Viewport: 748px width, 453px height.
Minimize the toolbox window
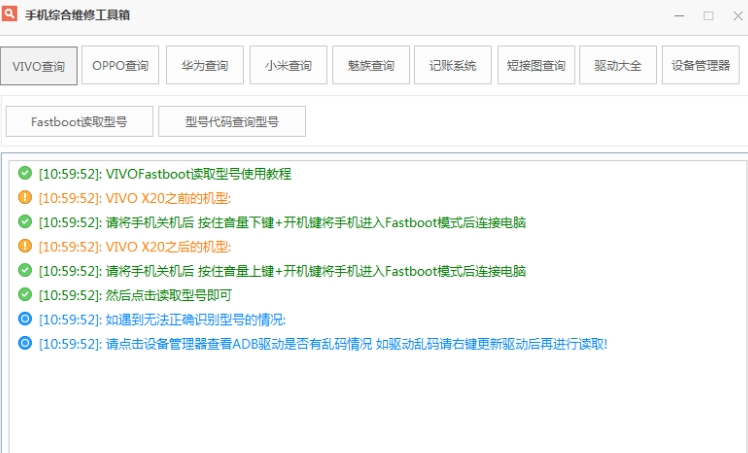click(x=679, y=16)
